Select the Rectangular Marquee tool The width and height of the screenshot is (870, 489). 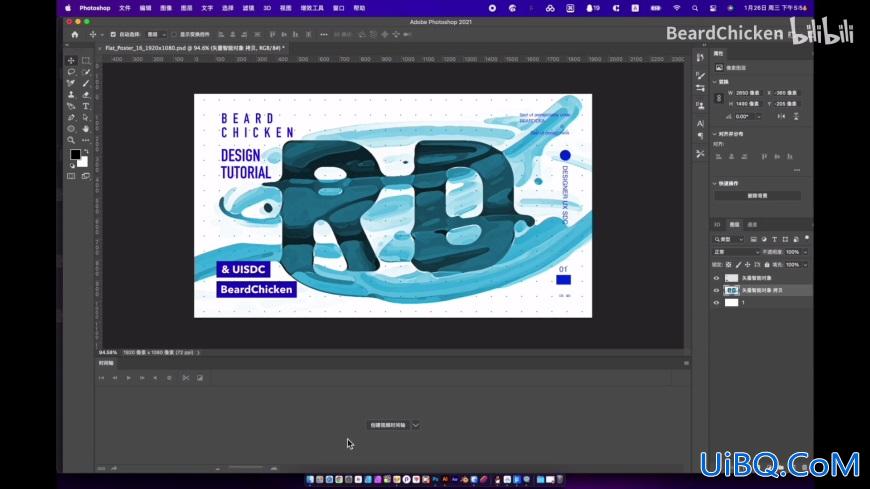(x=85, y=61)
